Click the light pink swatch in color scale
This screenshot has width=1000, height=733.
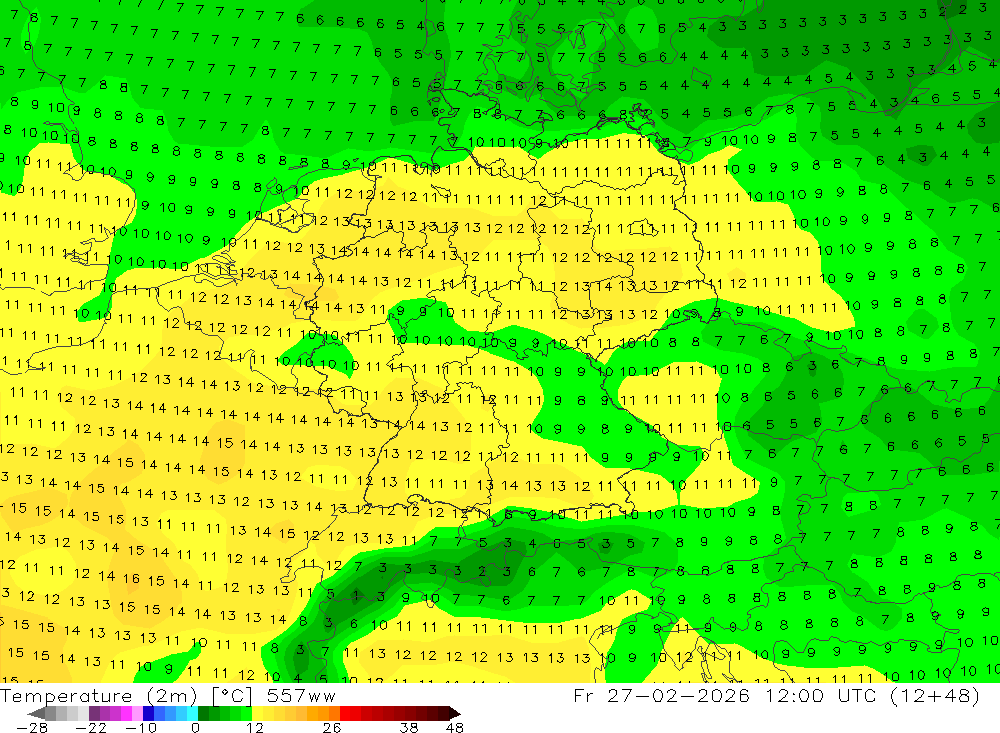click(137, 713)
